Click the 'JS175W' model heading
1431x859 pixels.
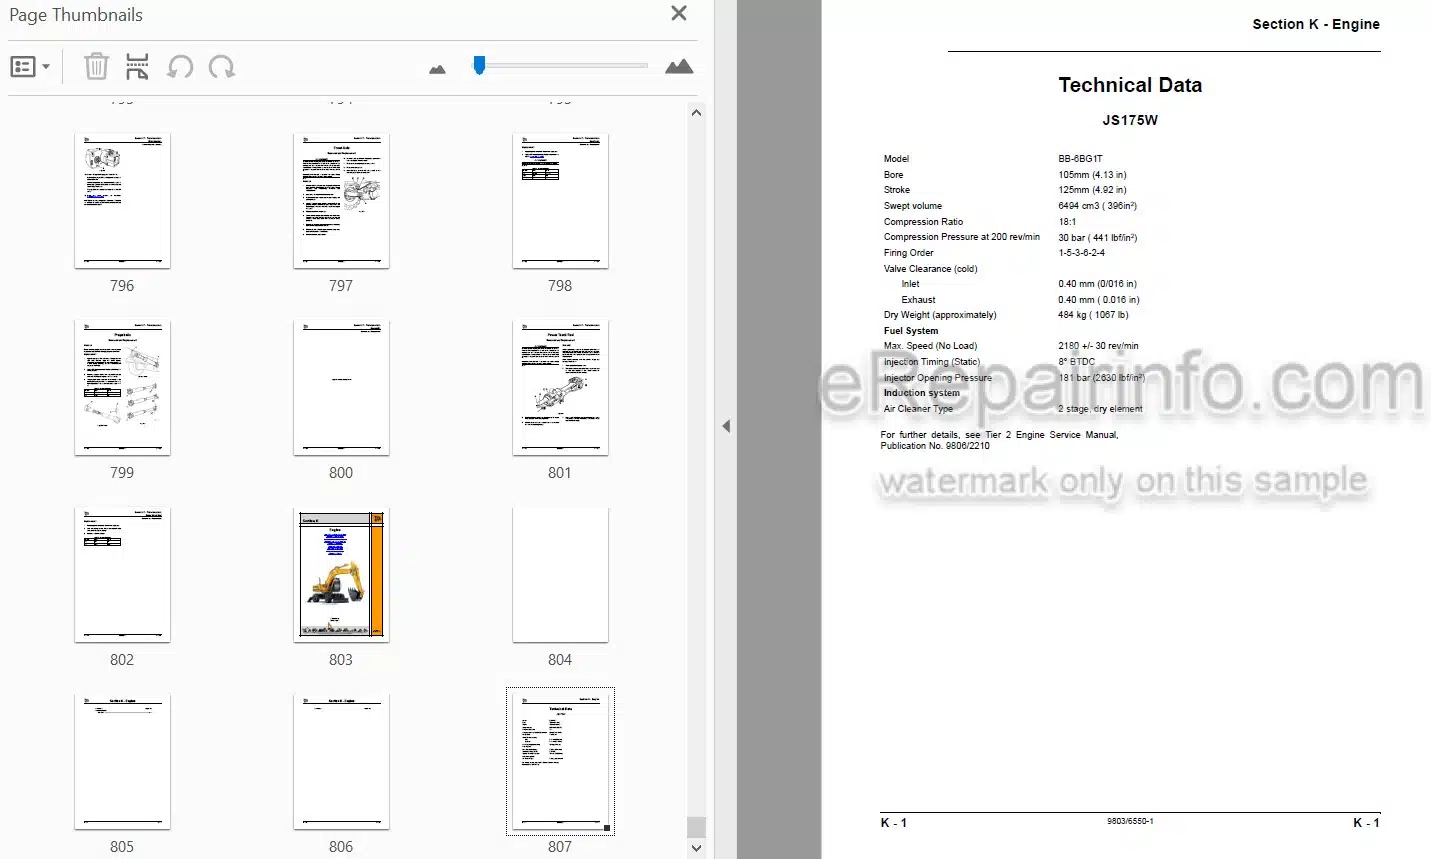(x=1130, y=120)
